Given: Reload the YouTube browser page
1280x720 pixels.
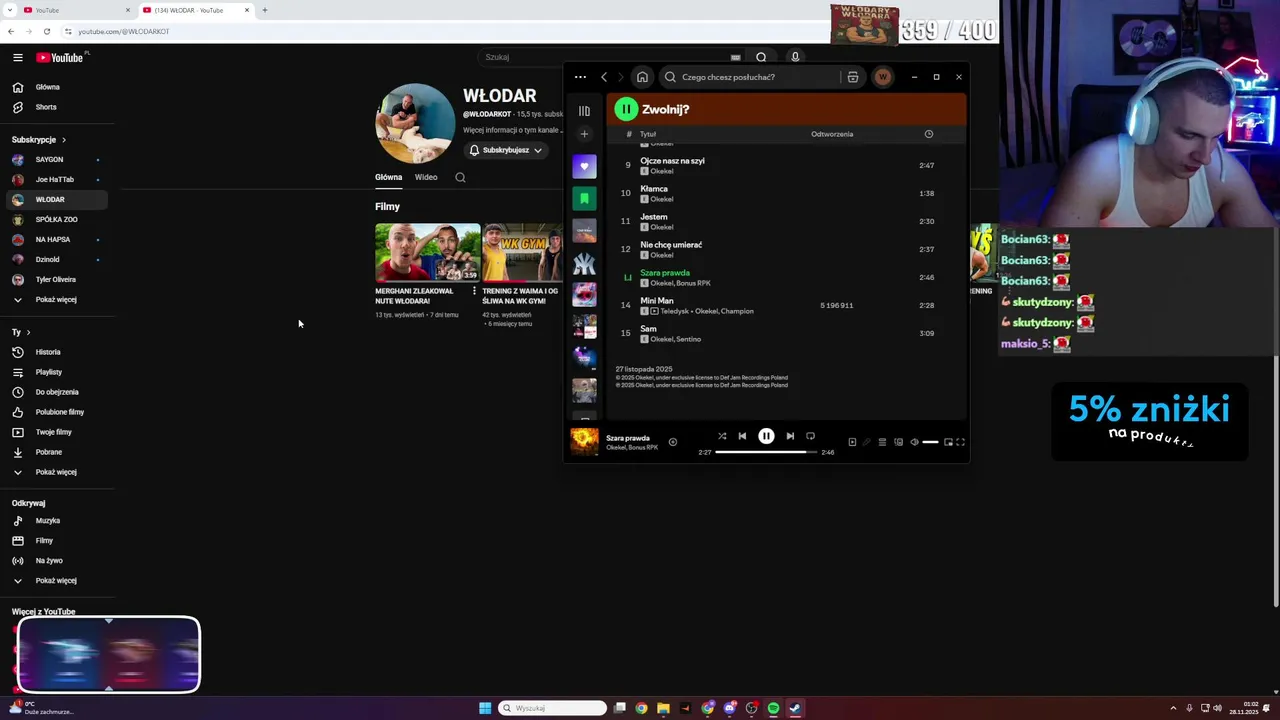Looking at the screenshot, I should [x=46, y=31].
